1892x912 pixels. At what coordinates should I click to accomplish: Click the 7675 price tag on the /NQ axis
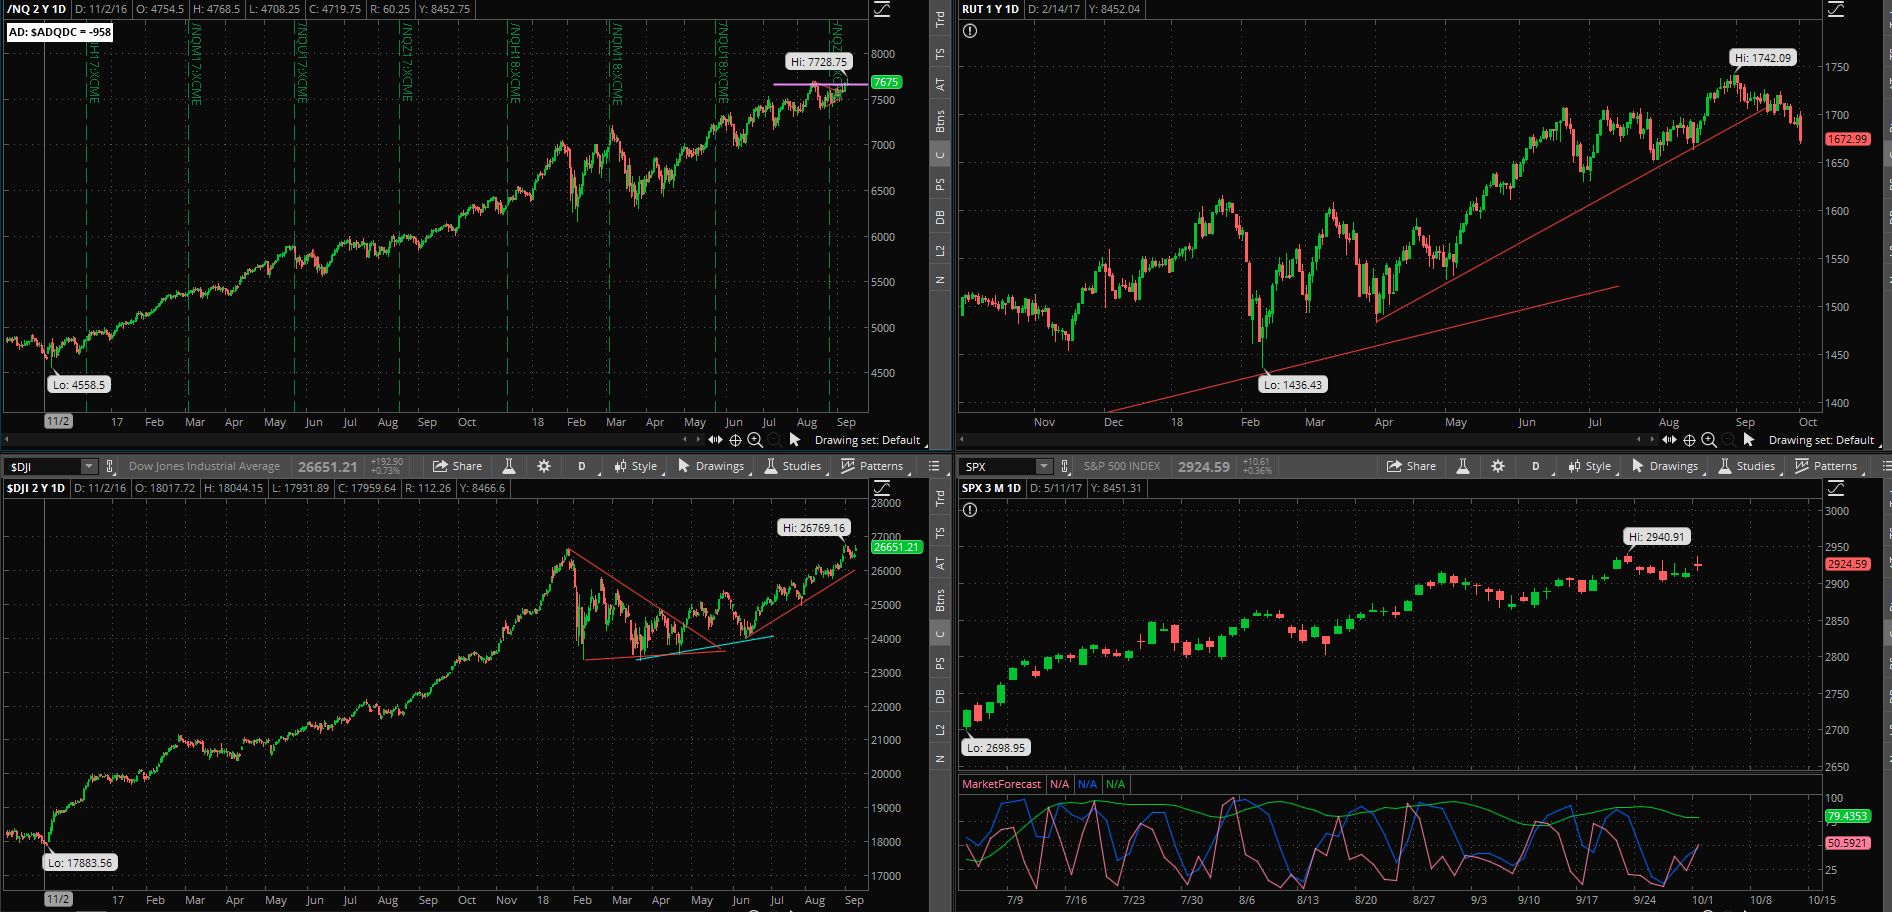pos(886,82)
